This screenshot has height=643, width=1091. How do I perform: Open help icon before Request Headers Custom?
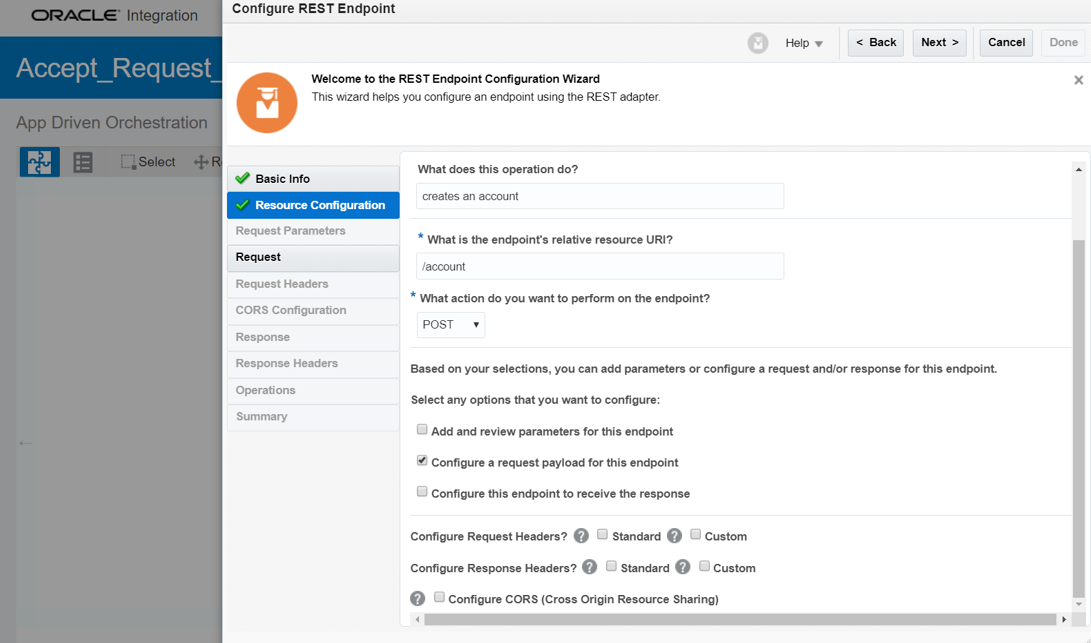coord(674,536)
